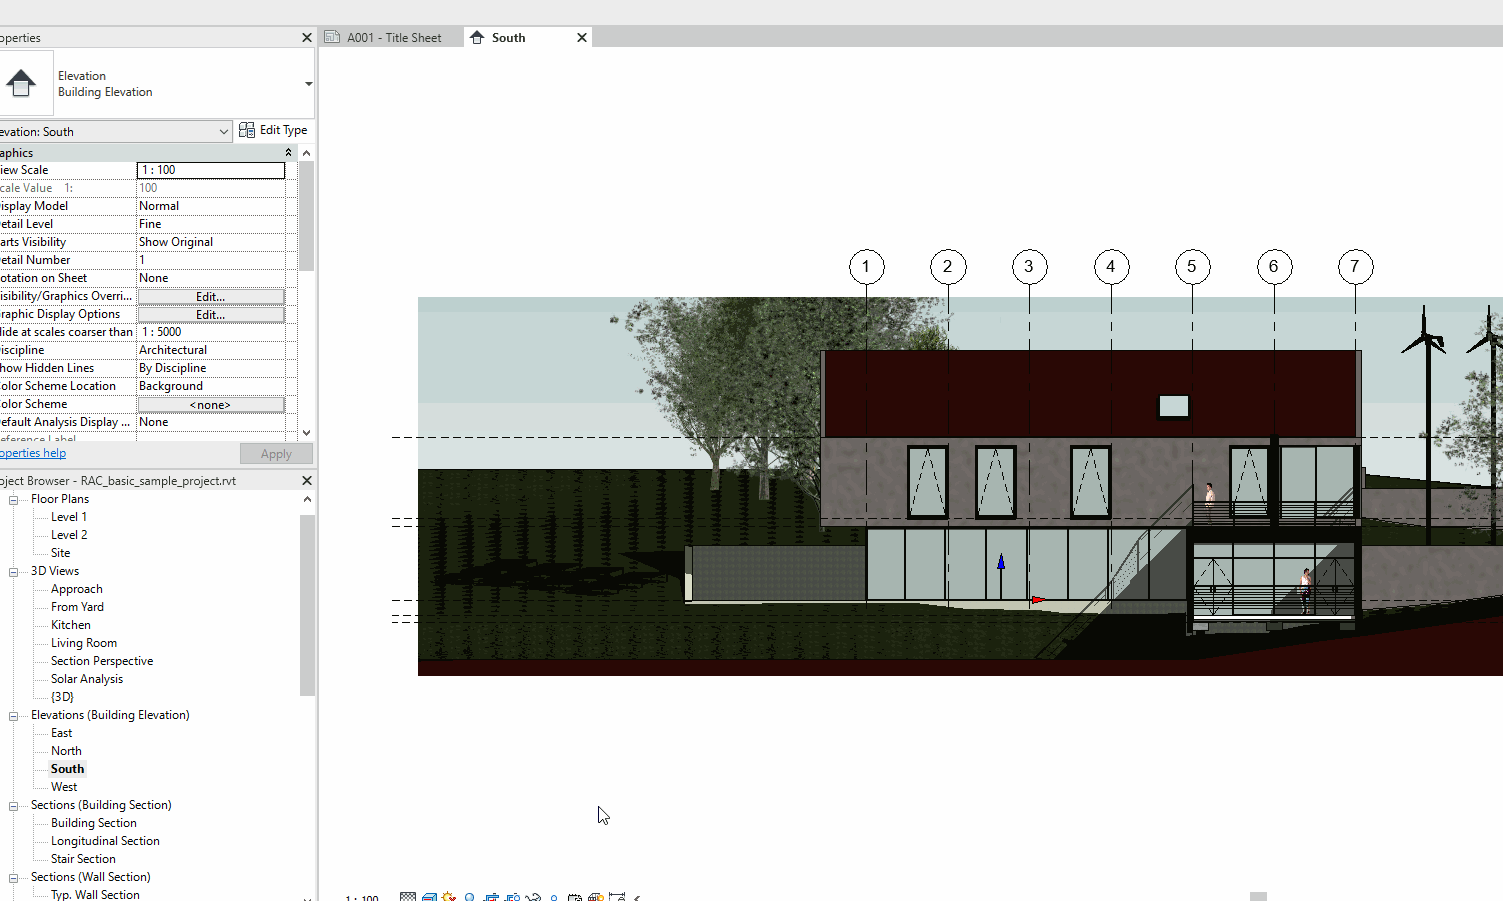Click the Reveal Hidden Elements lightbulb
Screen dimensions: 1503x901
point(555,896)
